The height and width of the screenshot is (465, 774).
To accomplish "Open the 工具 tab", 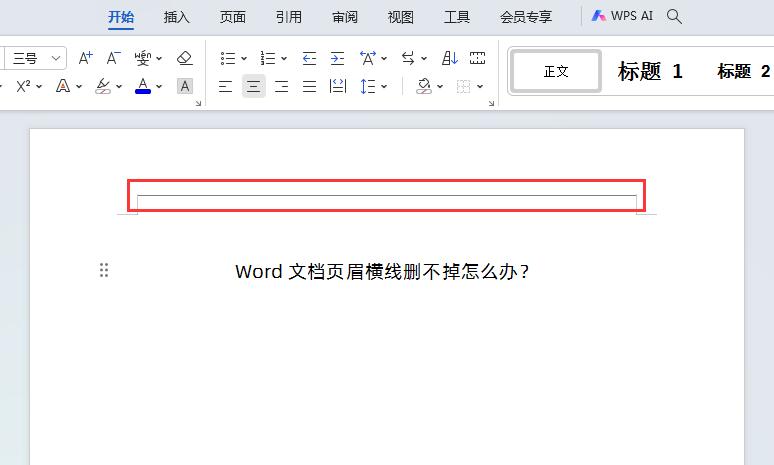I will pos(457,17).
